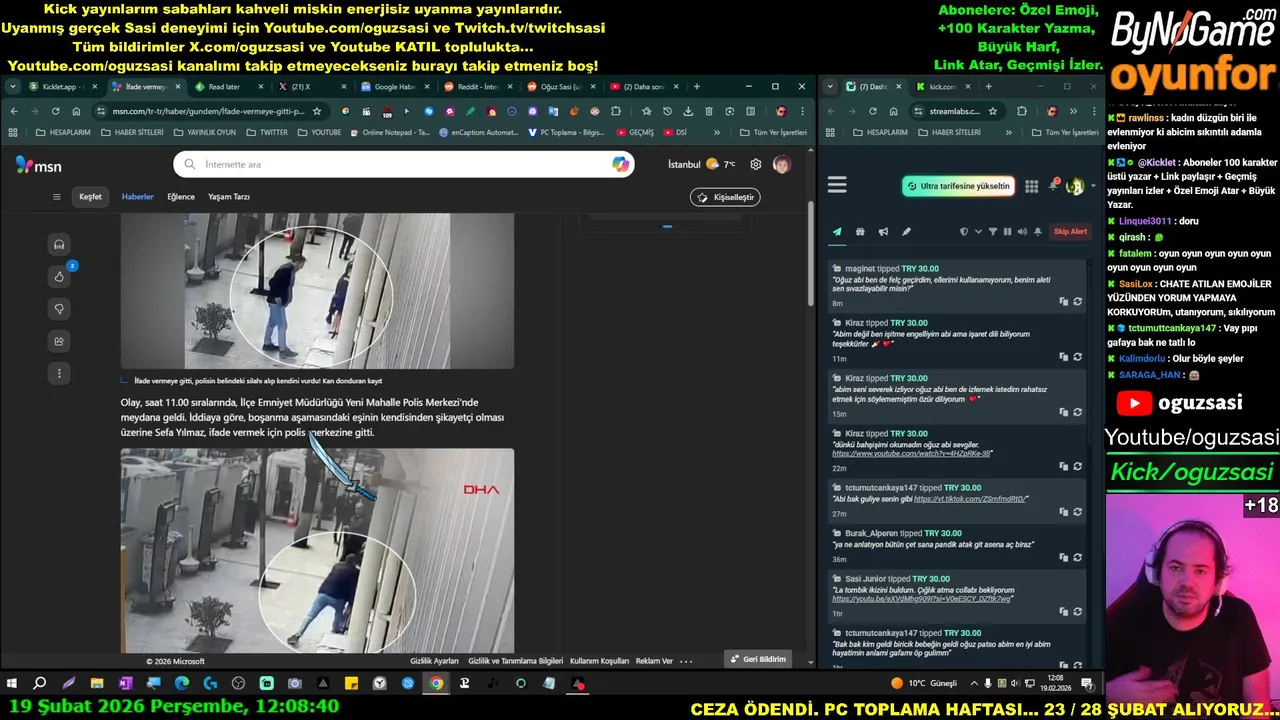The width and height of the screenshot is (1280, 720).
Task: Open tab search dropdown in MSN browser window
Action: (13, 87)
